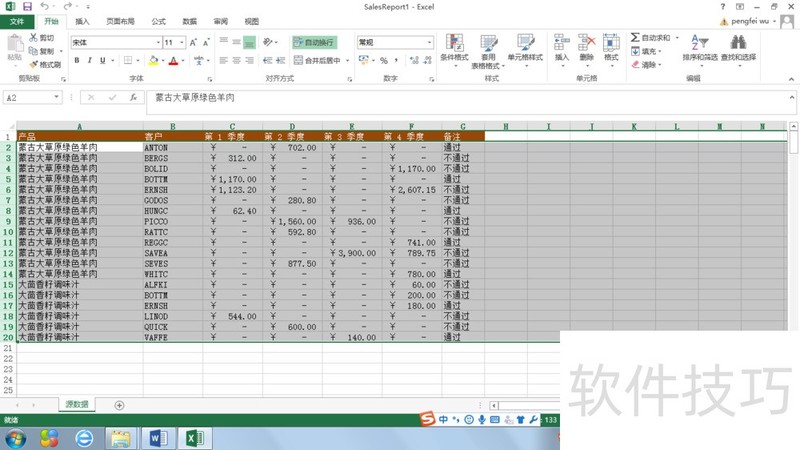Screen dimensions: 800x450
Task: Toggle Italic formatting
Action: pyautogui.click(x=89, y=60)
